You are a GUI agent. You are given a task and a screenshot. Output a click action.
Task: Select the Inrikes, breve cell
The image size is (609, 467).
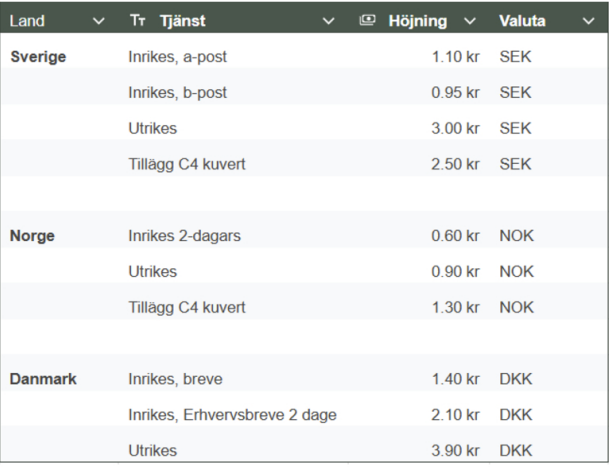176,379
